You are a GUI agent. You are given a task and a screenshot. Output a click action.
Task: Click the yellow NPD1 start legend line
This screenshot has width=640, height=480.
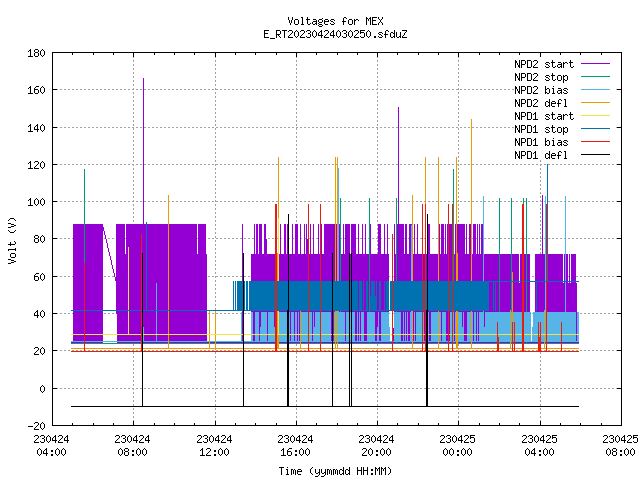tap(595, 116)
